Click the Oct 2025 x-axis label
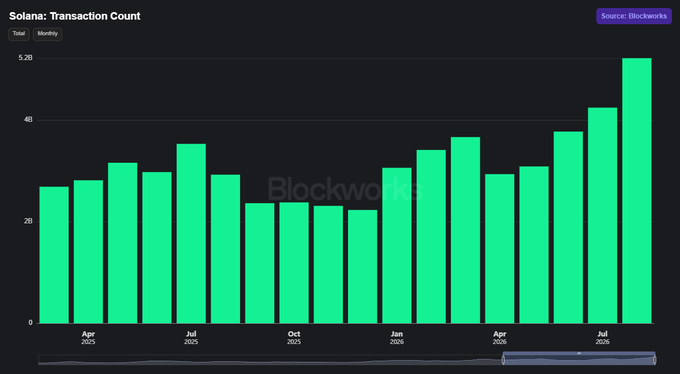This screenshot has width=680, height=374. tap(294, 338)
